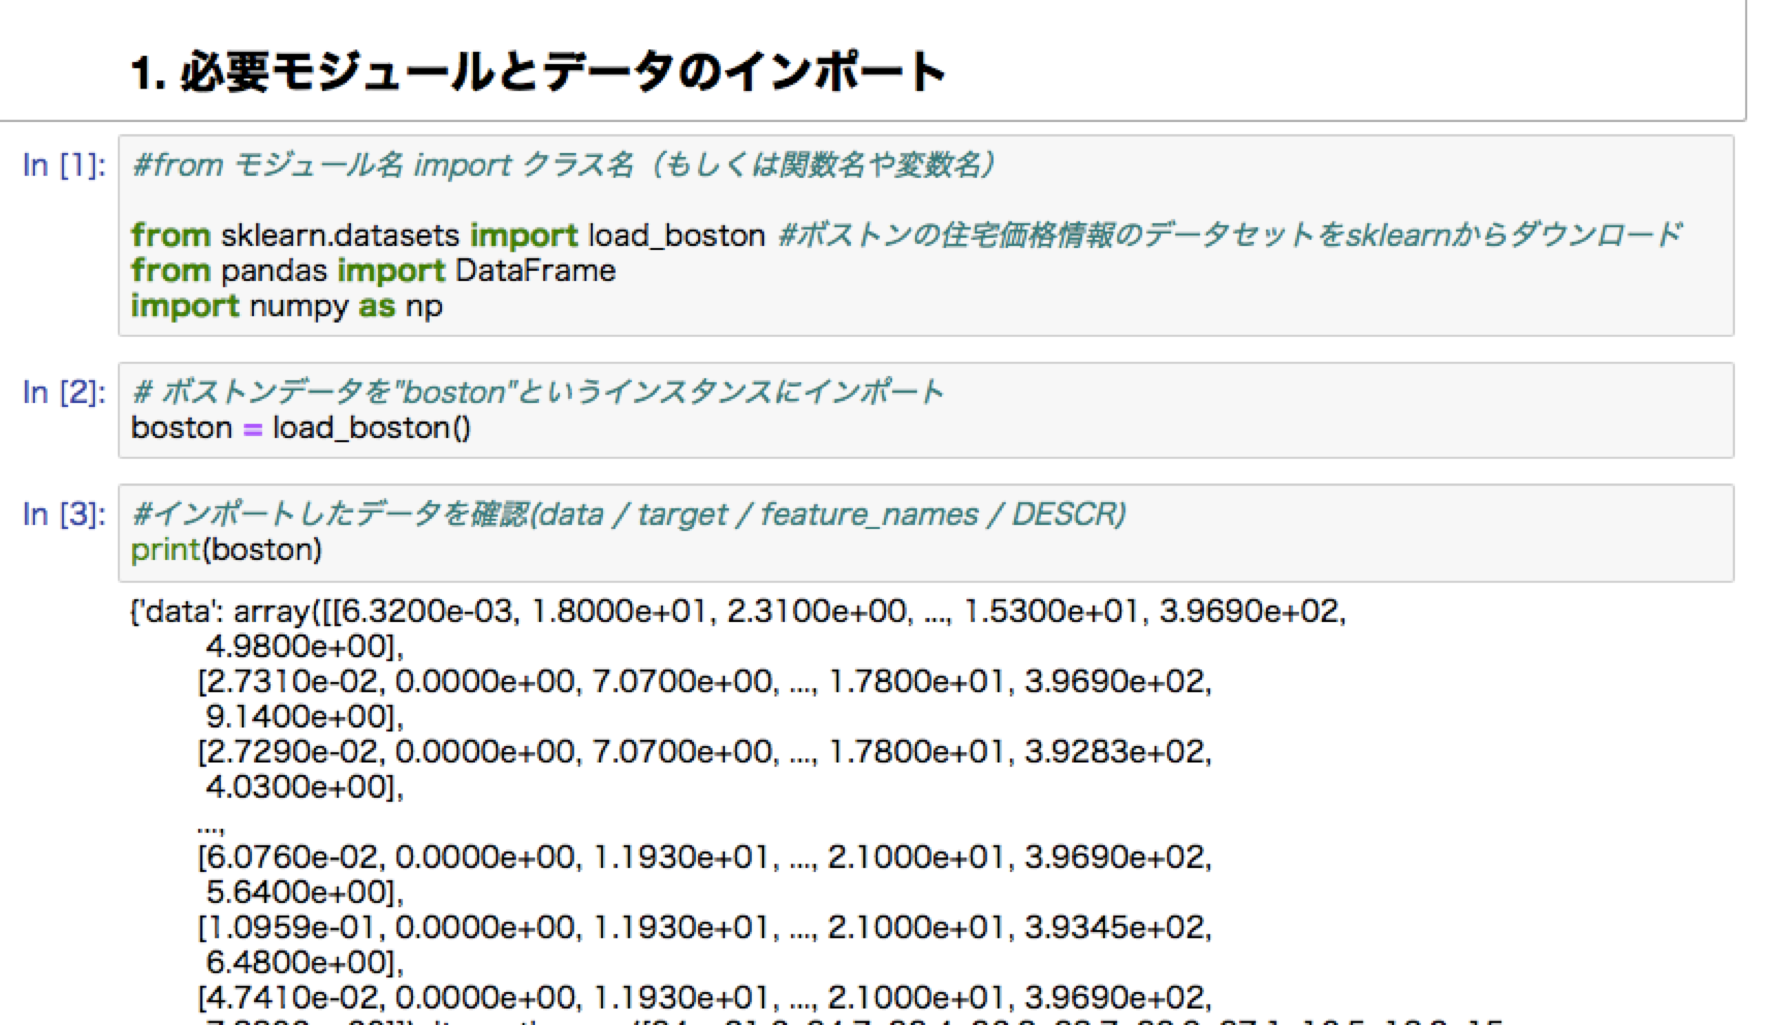The width and height of the screenshot is (1770, 1025).
Task: Click the comment 'ボストンデータを"boston"というインスタンスにインポート'
Action: click(538, 392)
